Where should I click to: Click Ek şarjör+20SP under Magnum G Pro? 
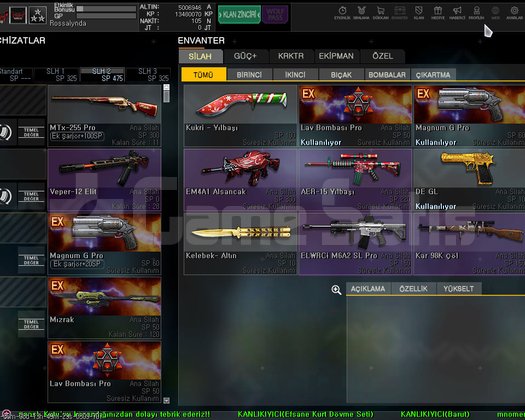coord(77,264)
